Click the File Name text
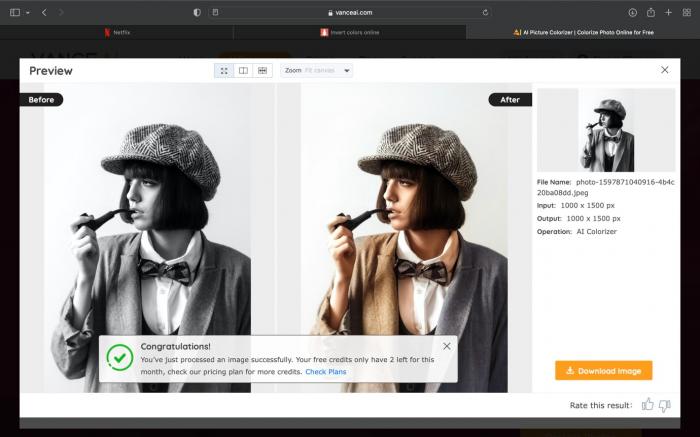 coord(606,187)
